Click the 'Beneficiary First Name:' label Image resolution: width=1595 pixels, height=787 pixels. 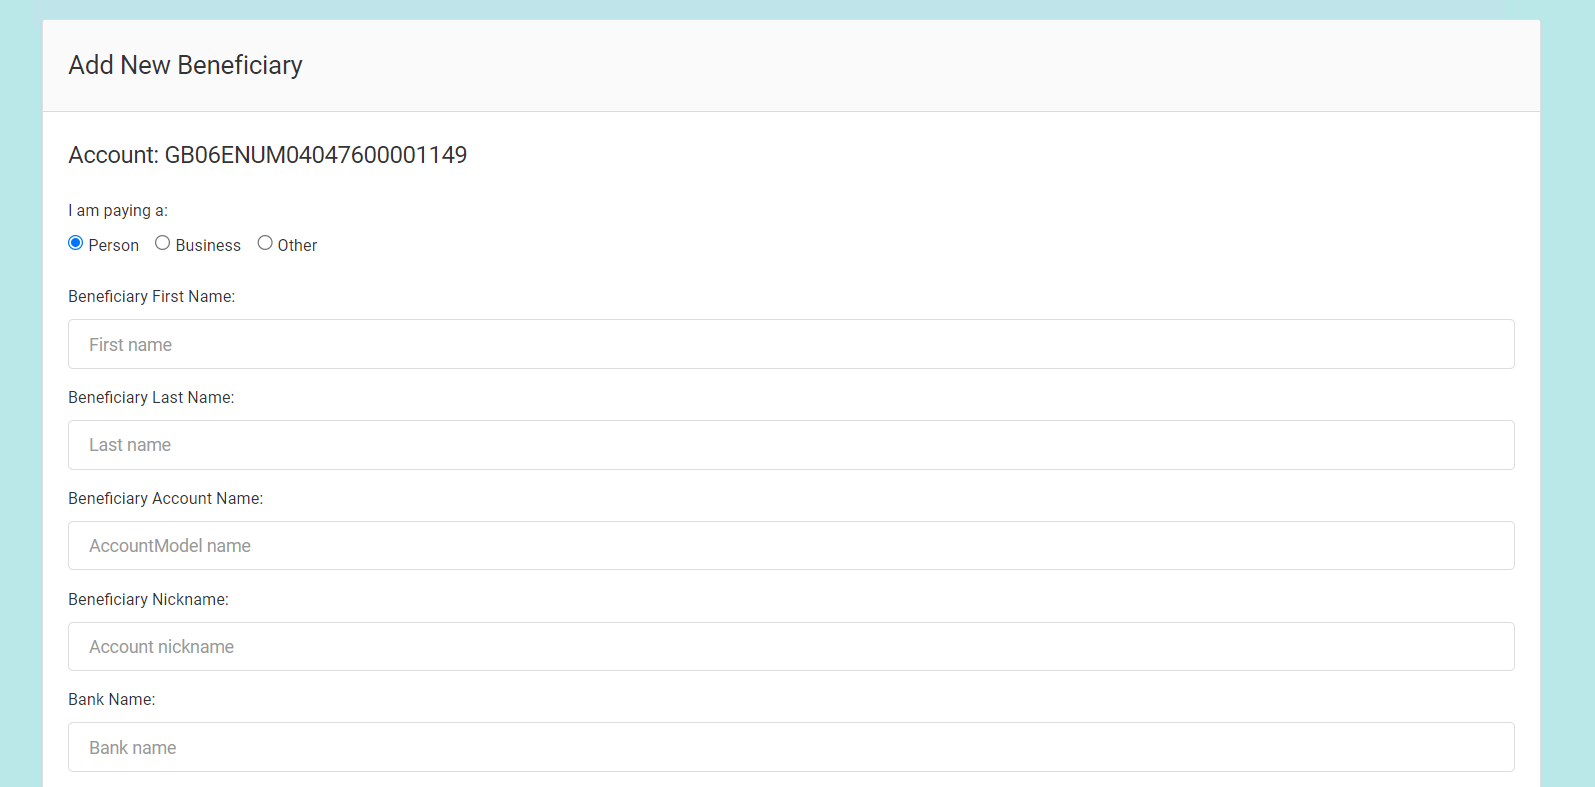tap(152, 297)
